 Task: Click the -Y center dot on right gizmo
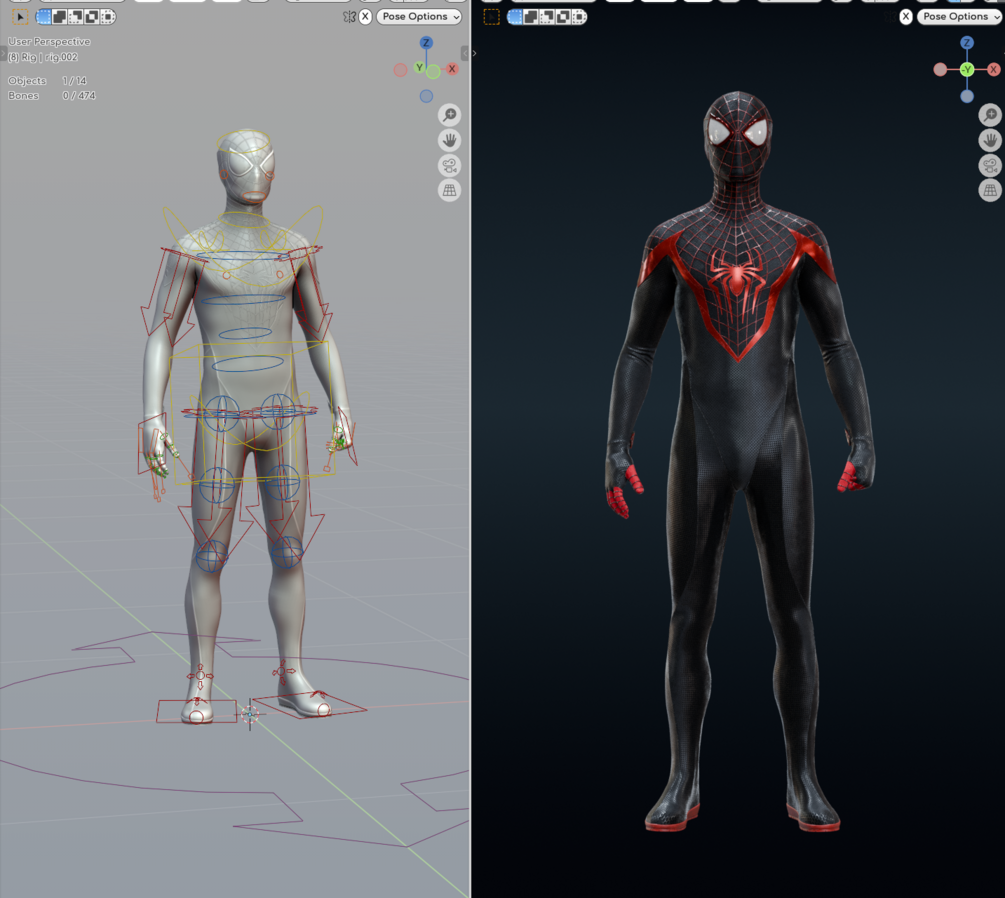967,69
